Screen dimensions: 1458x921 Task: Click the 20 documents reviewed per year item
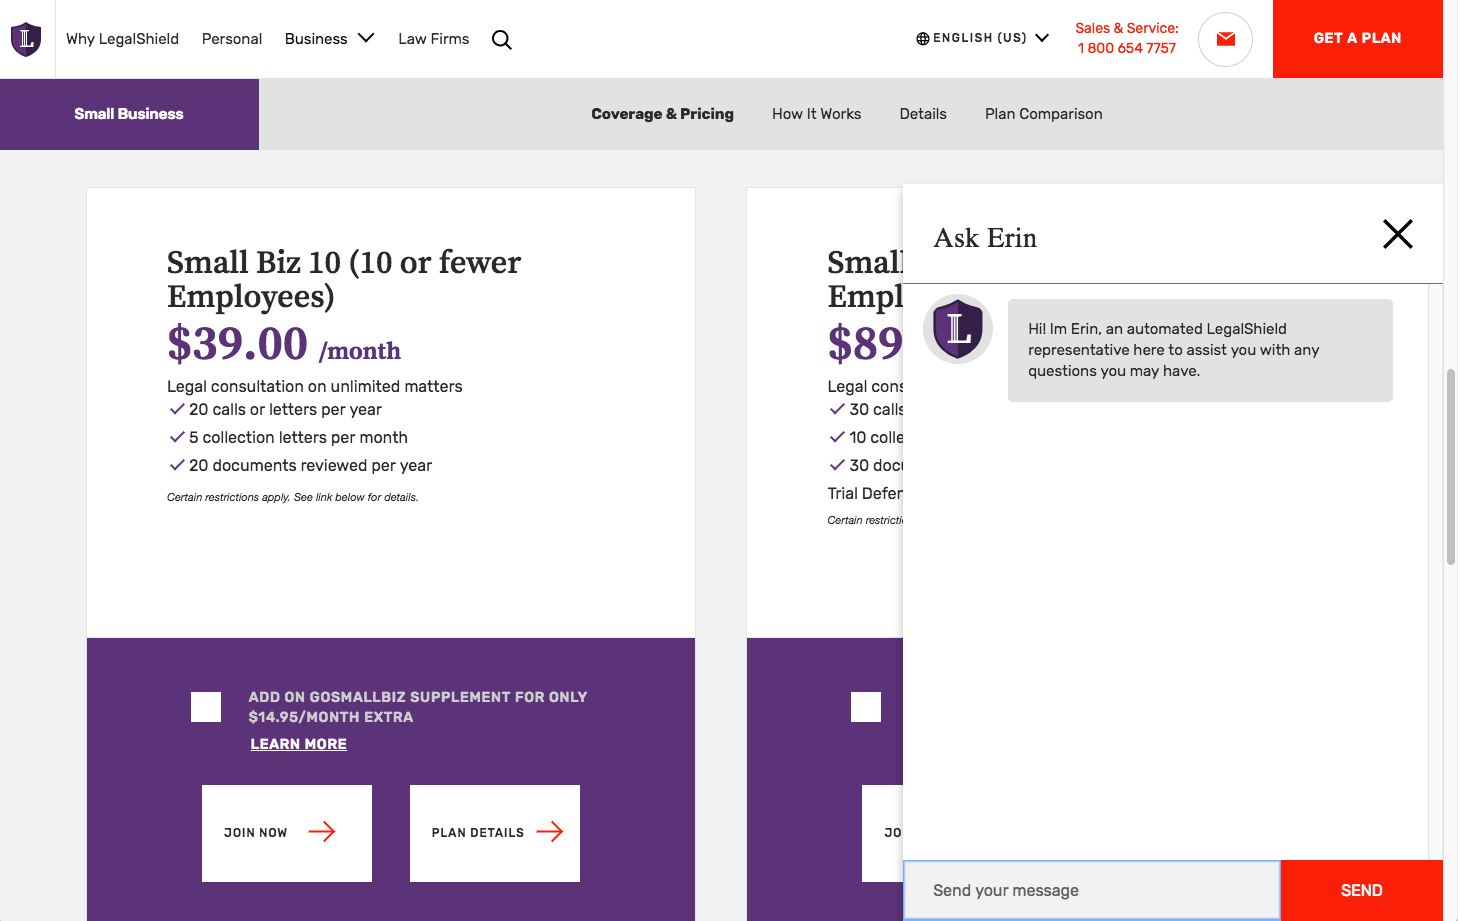pos(310,466)
